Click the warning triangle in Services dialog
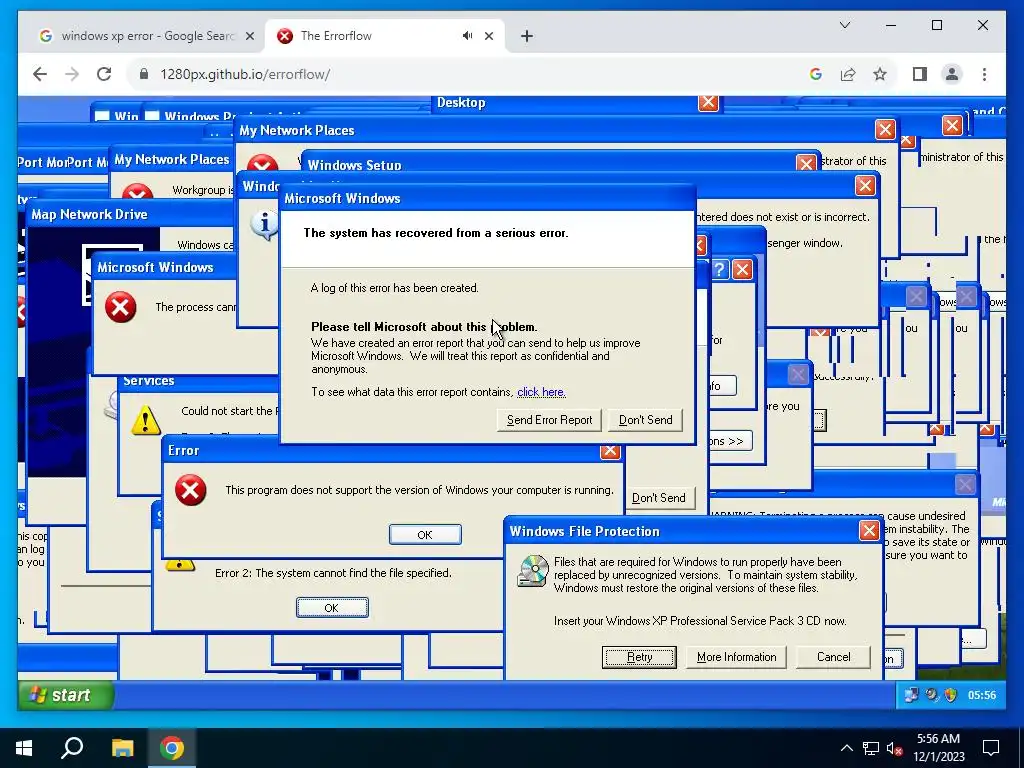Image resolution: width=1024 pixels, height=768 pixels. click(145, 420)
